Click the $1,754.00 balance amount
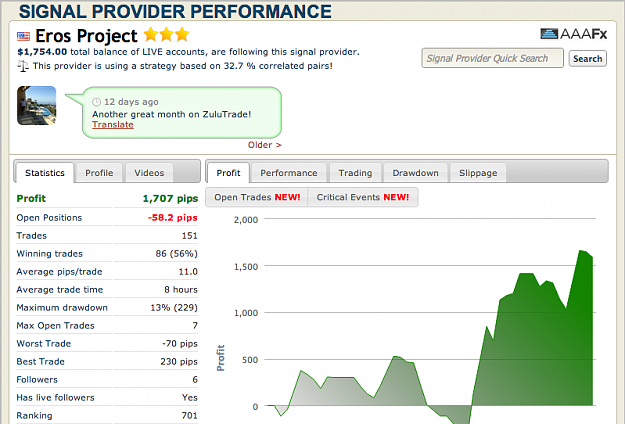 tap(42, 52)
